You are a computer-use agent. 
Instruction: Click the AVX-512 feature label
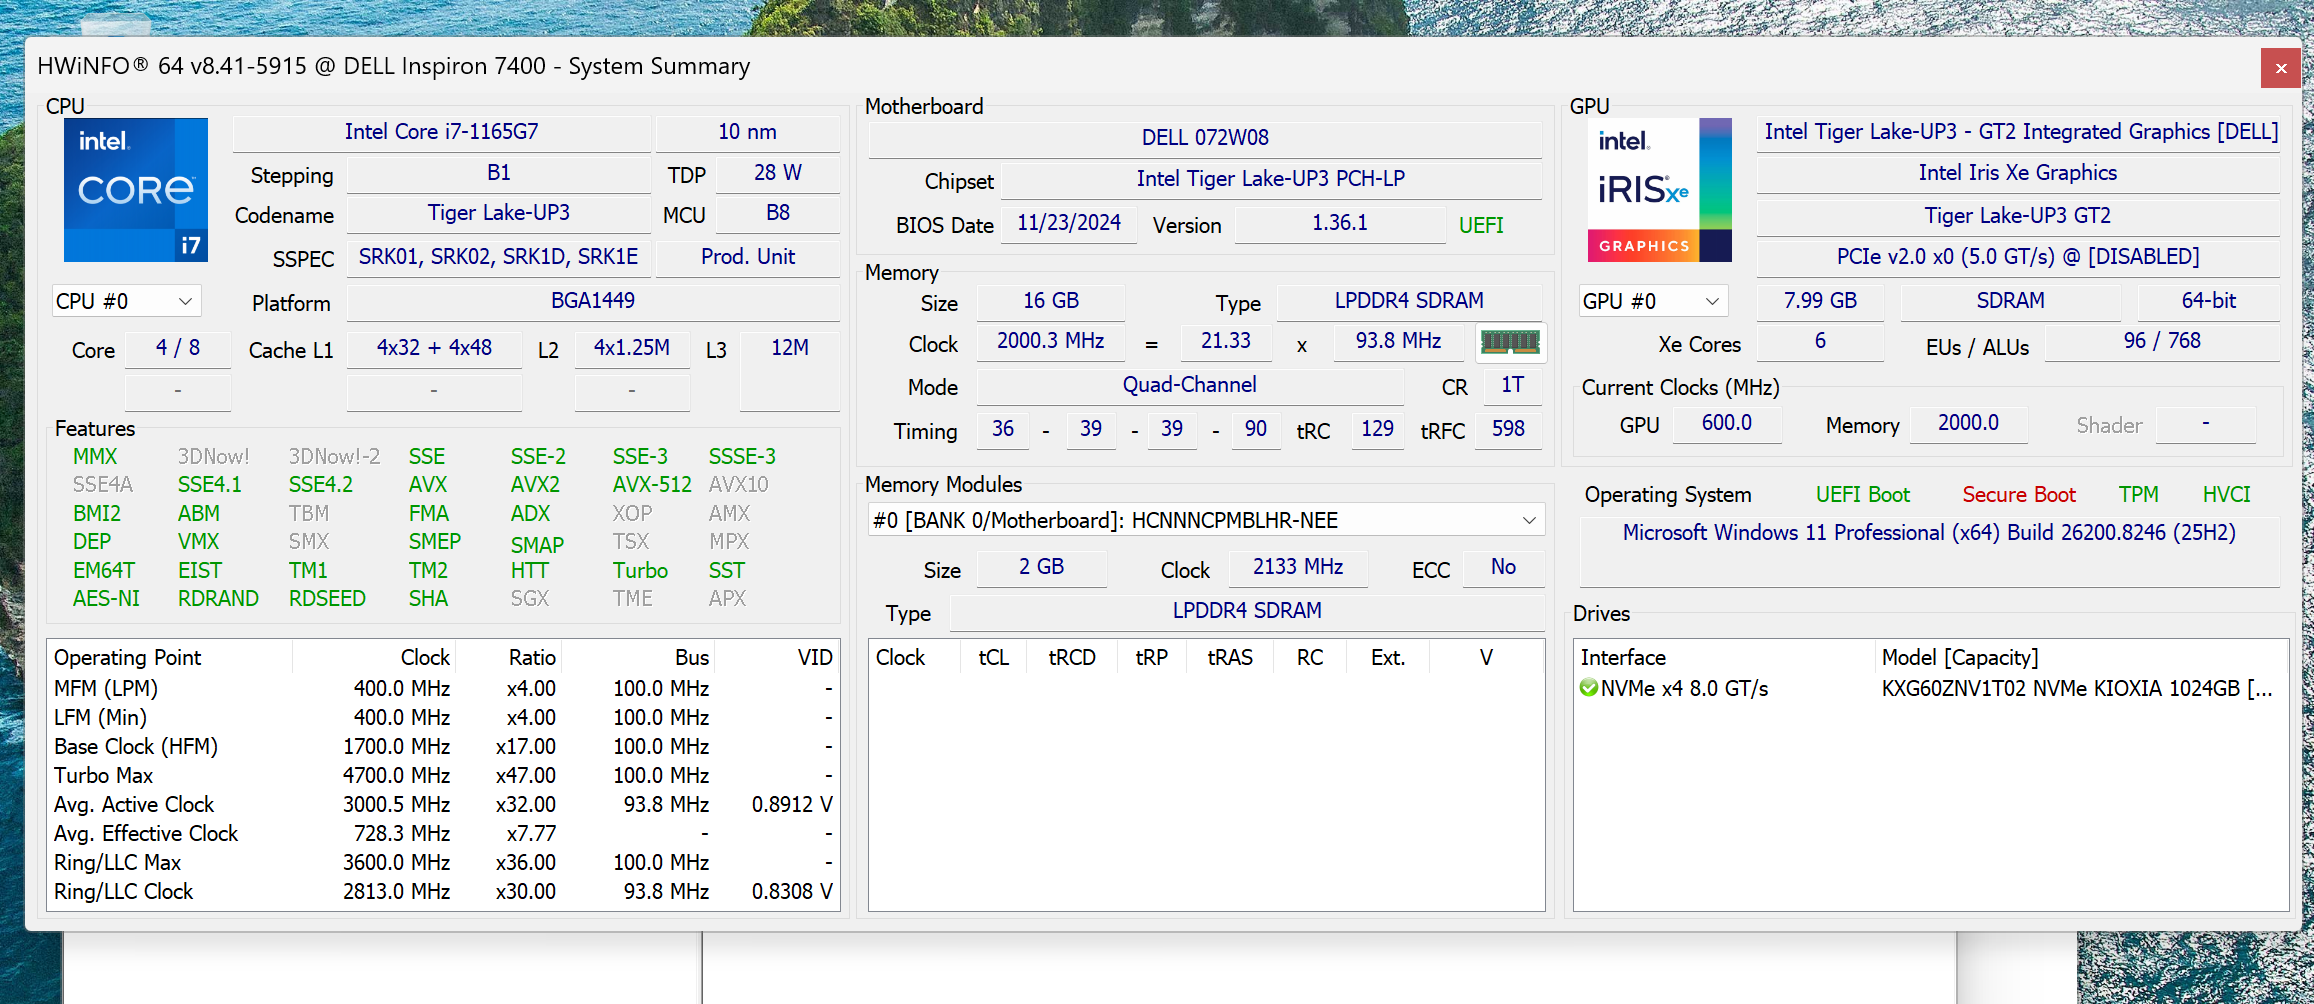pyautogui.click(x=652, y=485)
